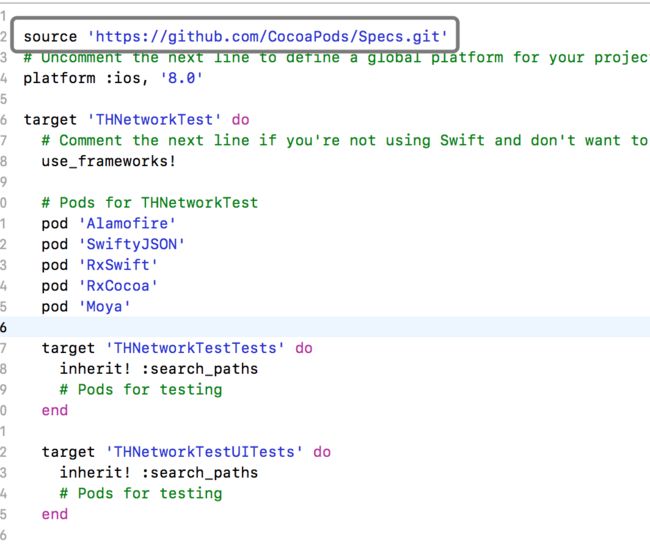Click the pod 'RxSwift' line
The image size is (650, 546).
tap(99, 265)
